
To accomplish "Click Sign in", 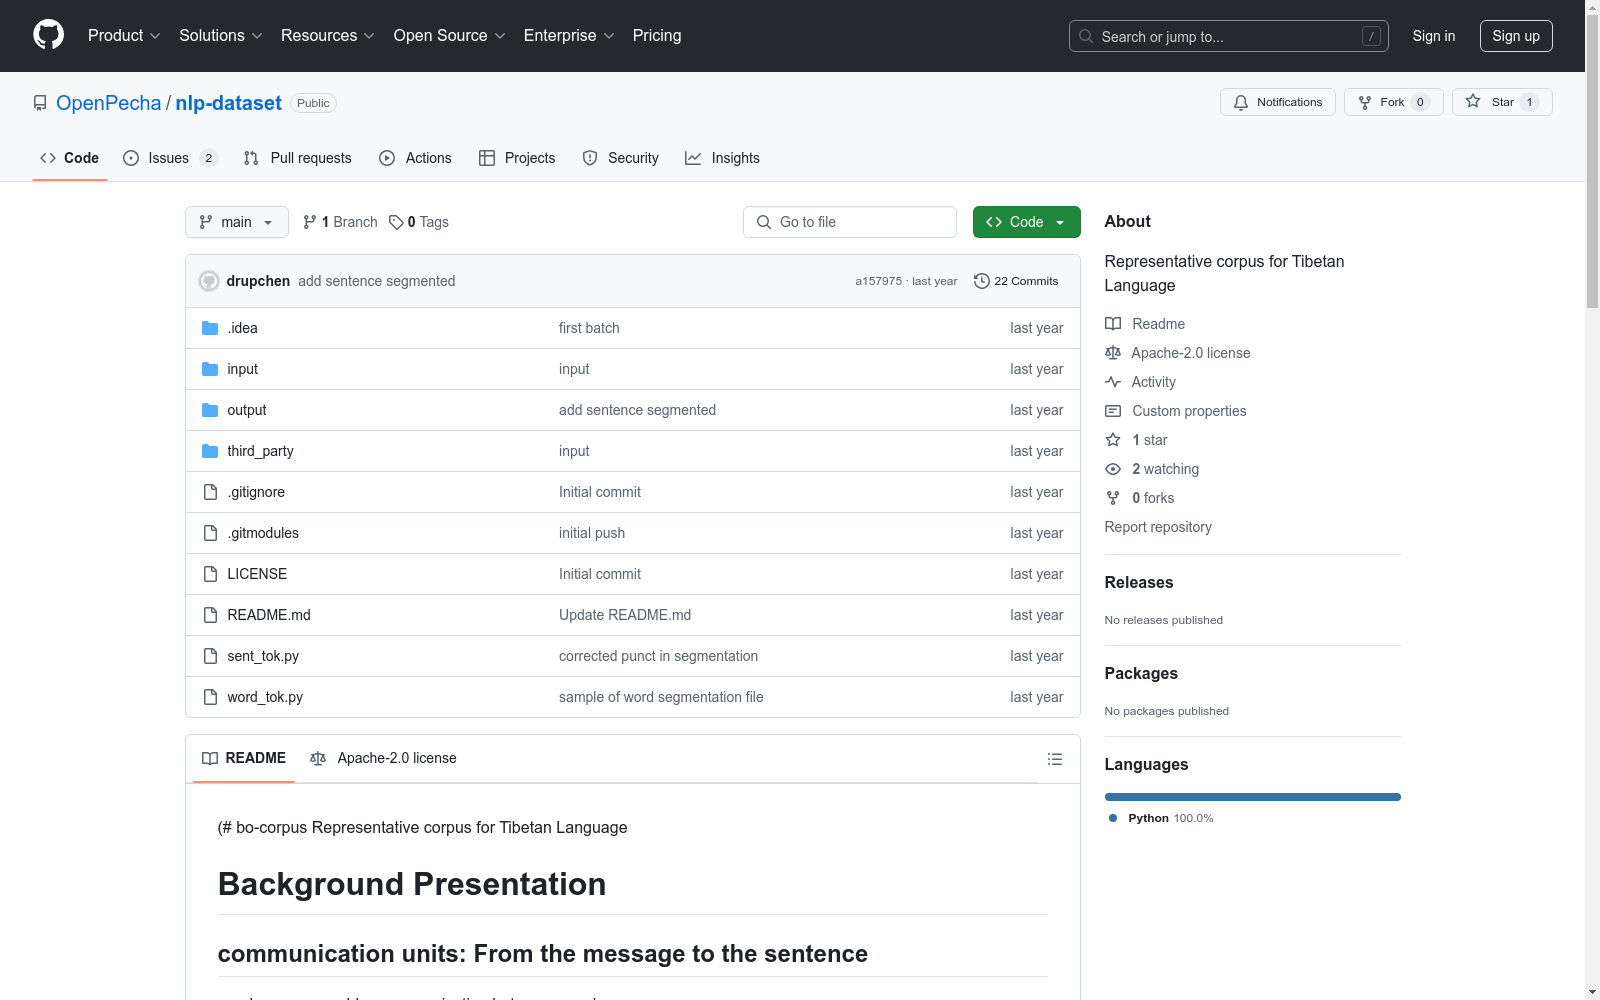I will pos(1434,36).
